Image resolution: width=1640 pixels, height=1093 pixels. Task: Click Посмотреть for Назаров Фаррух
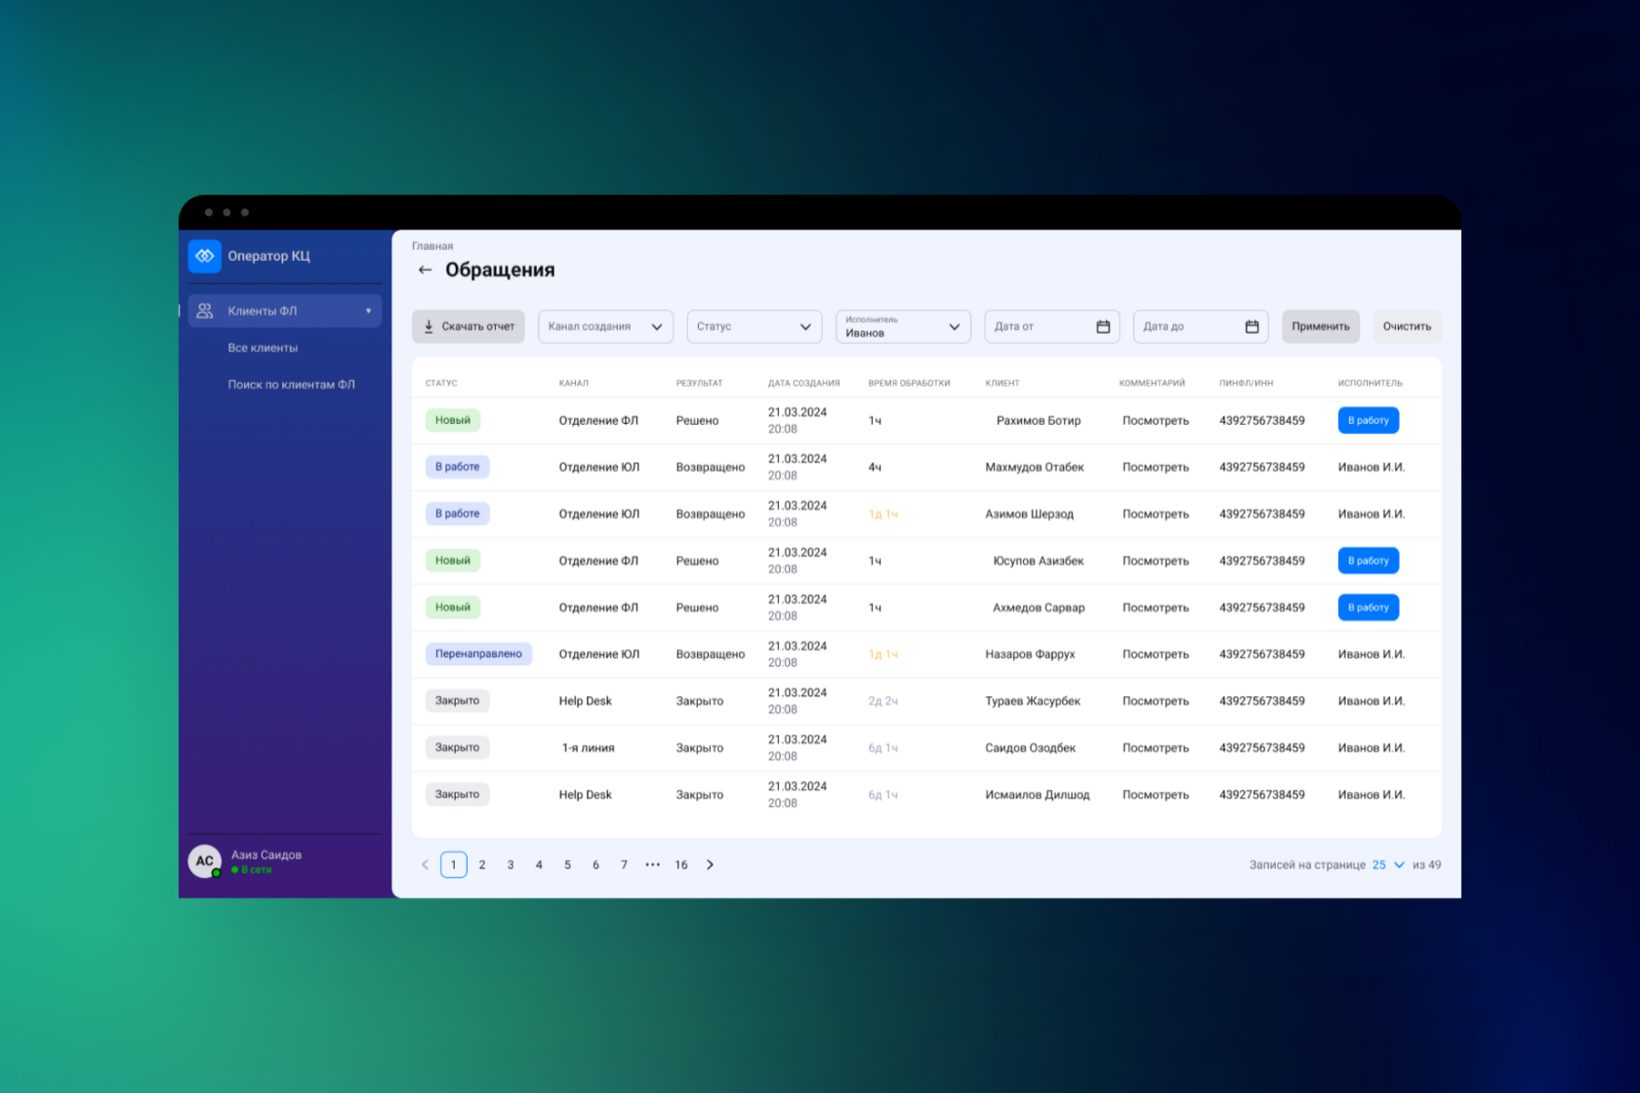pos(1156,655)
